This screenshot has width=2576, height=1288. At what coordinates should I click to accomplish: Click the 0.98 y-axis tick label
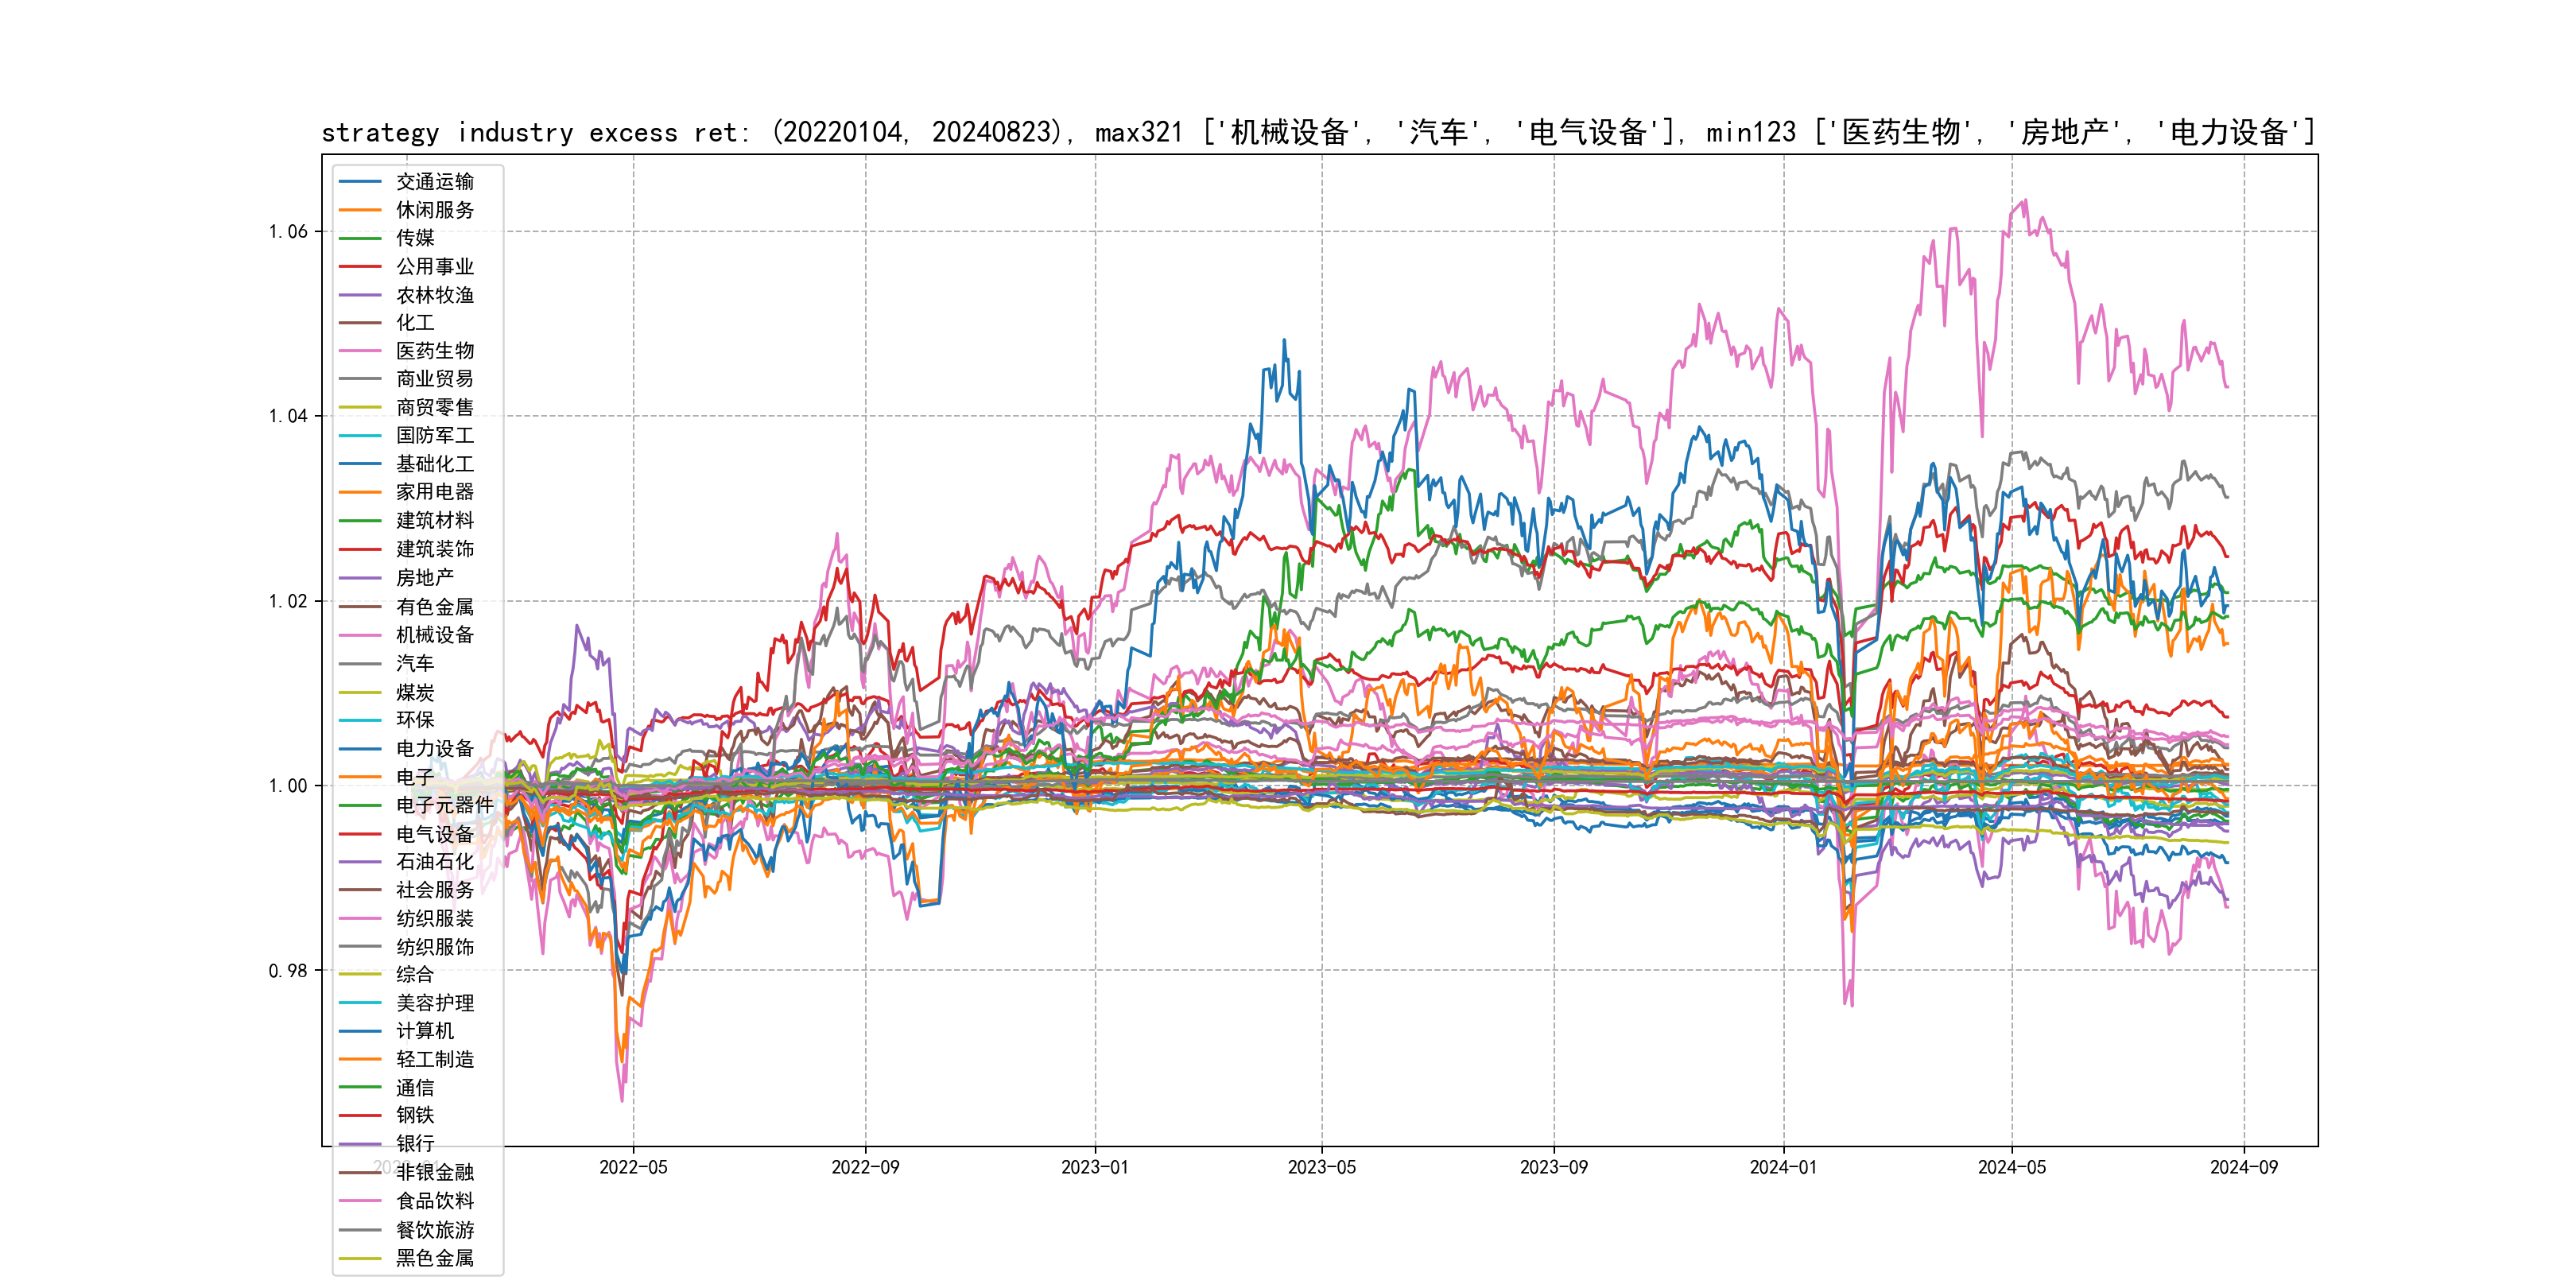point(288,971)
